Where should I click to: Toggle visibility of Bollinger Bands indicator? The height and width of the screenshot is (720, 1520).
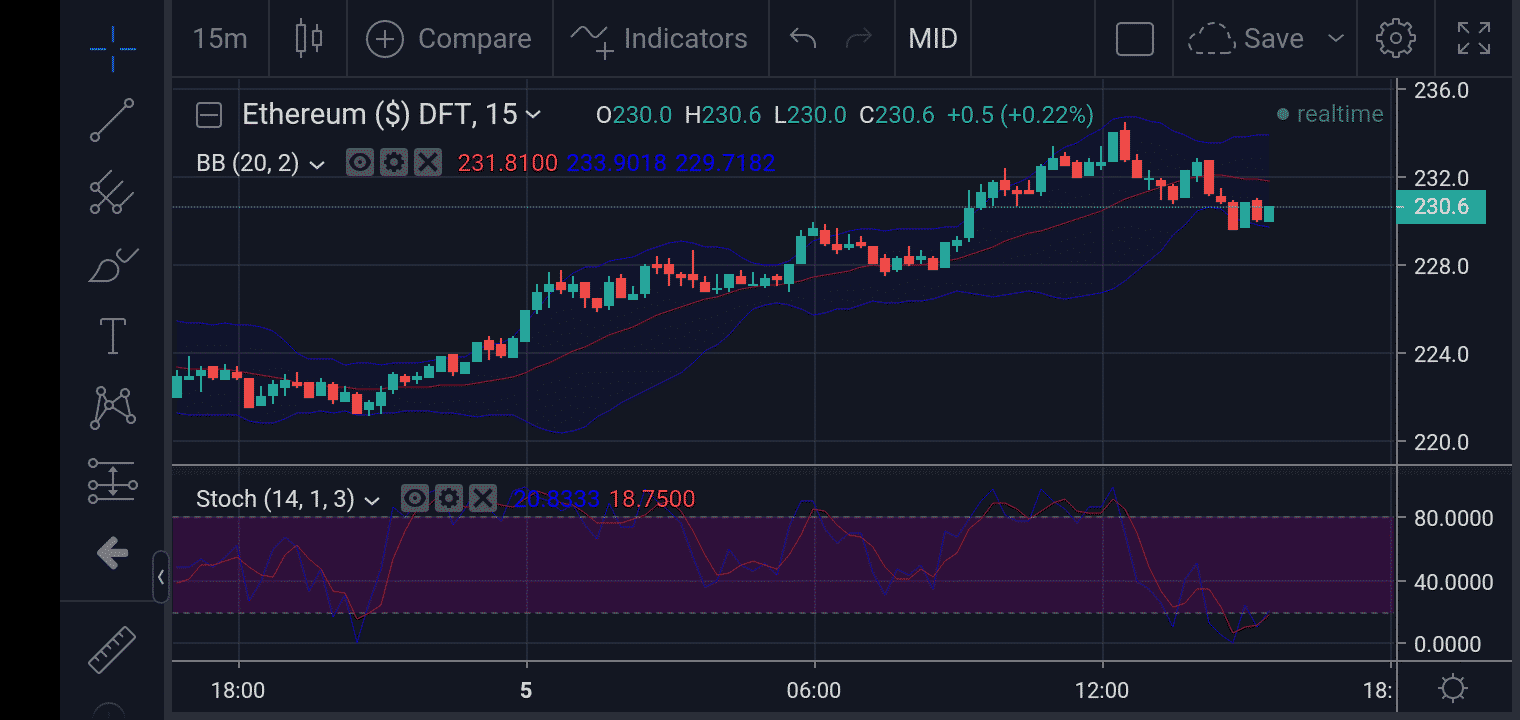[x=360, y=162]
